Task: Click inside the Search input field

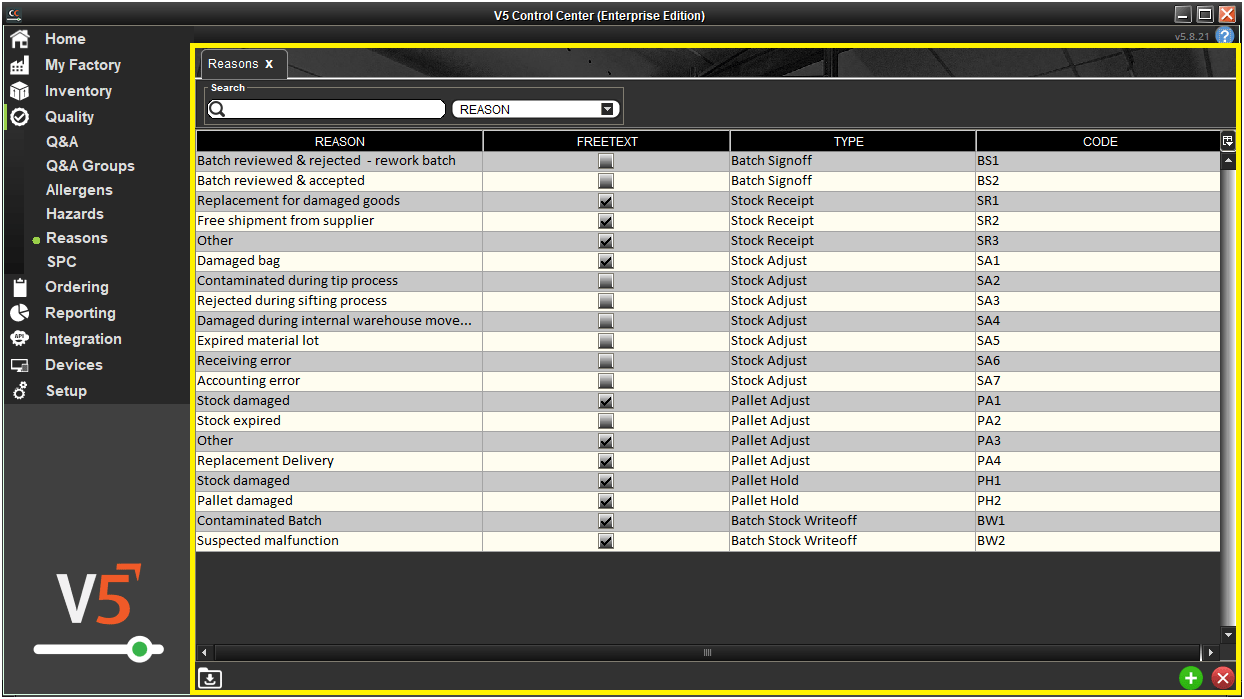Action: (x=330, y=108)
